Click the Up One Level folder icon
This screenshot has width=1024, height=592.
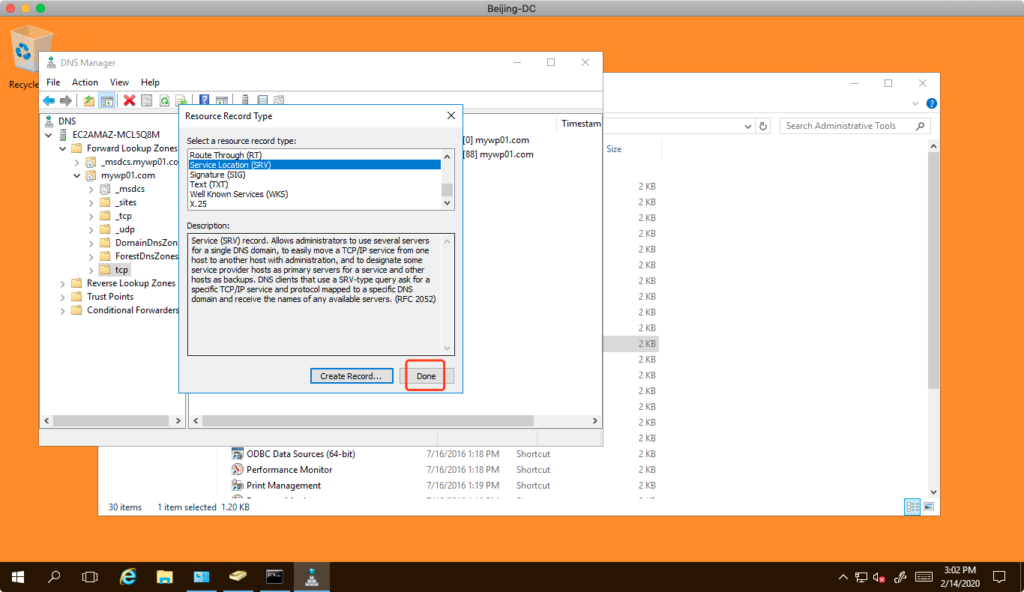pos(89,100)
